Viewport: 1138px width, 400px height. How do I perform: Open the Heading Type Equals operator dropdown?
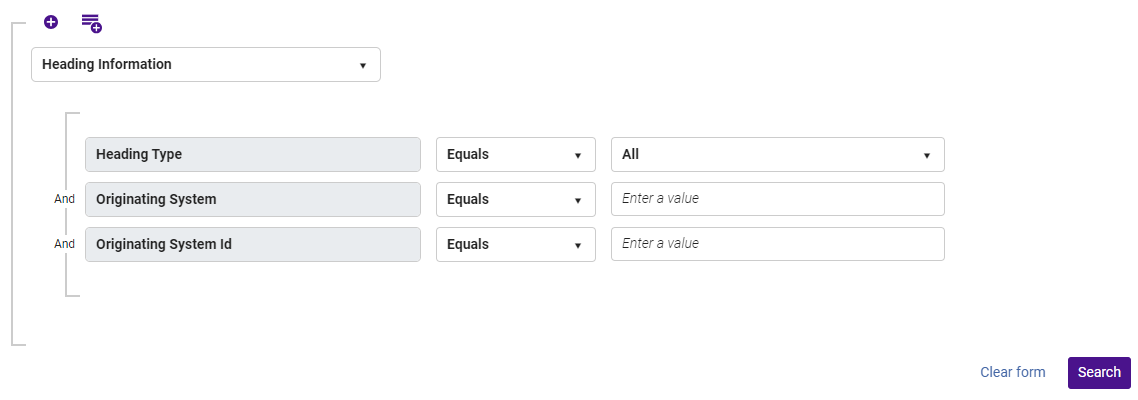coord(515,155)
